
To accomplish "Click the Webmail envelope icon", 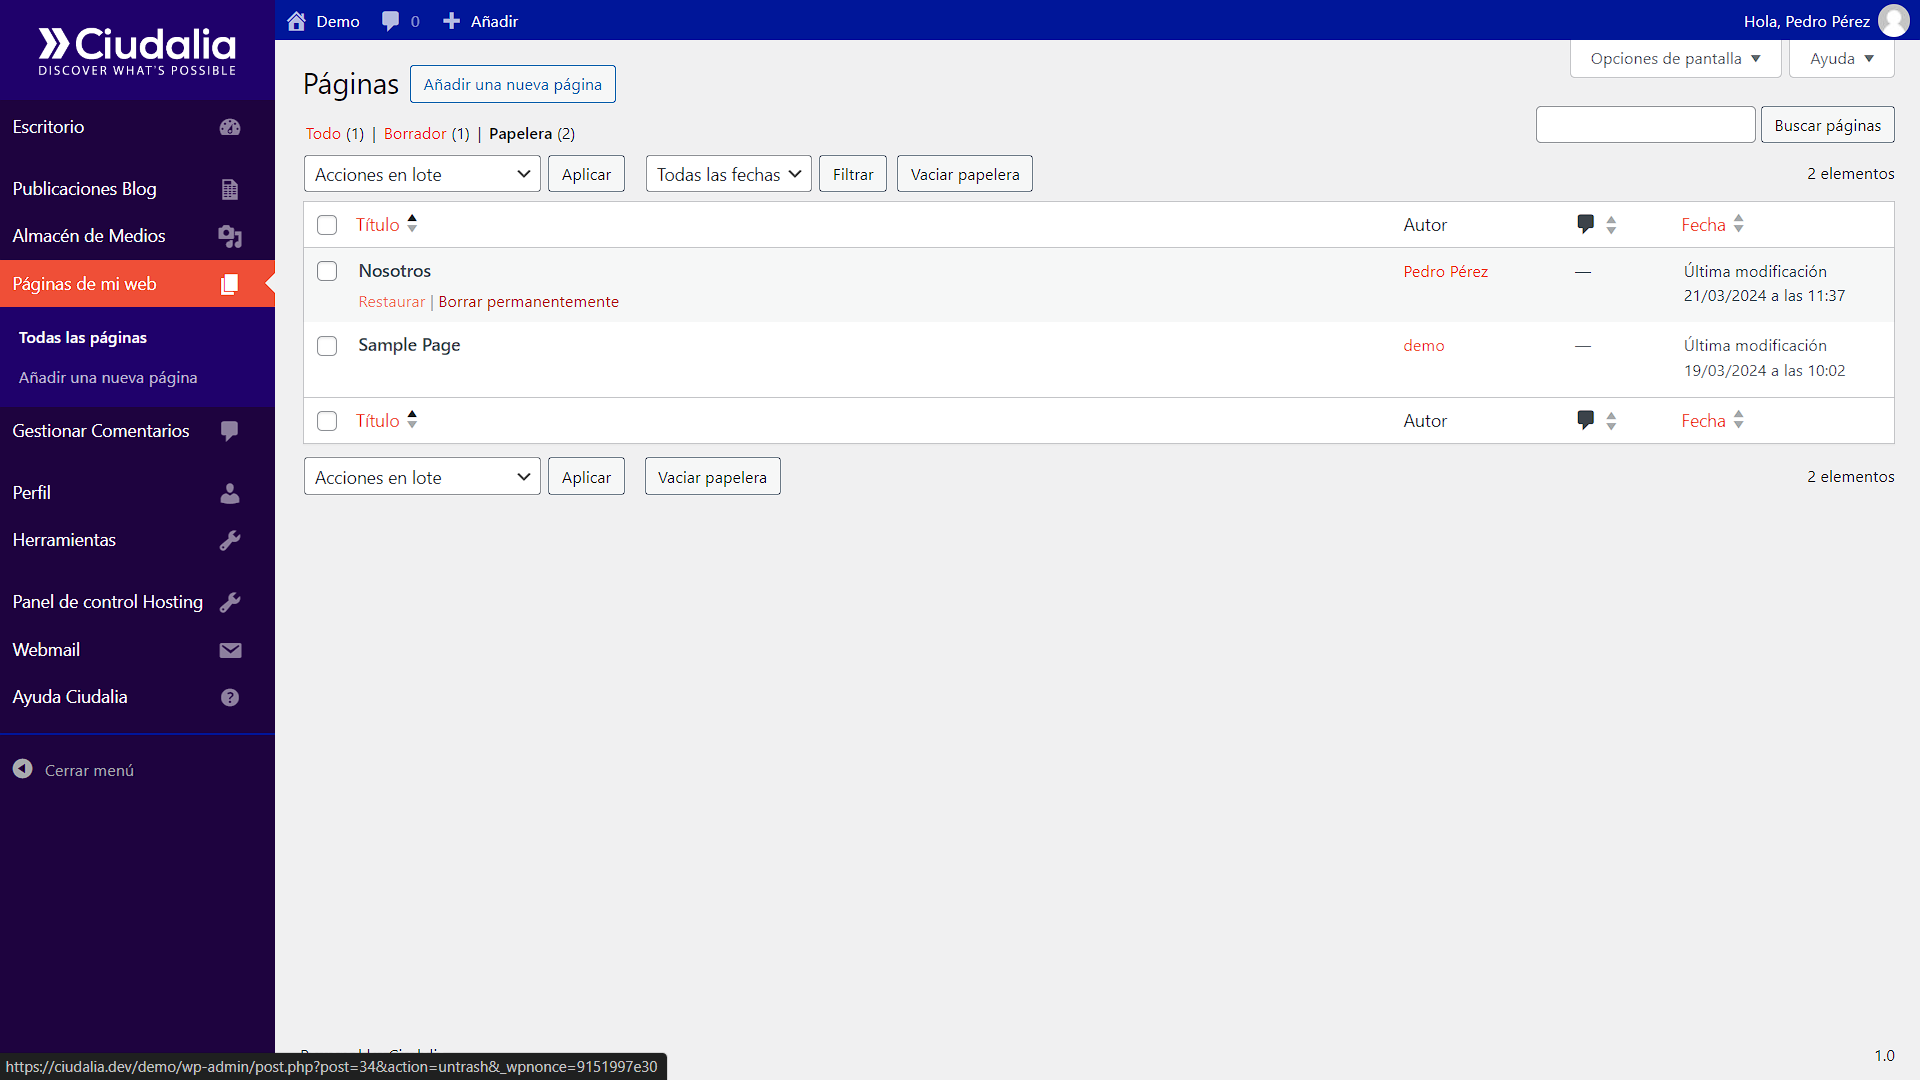I will (x=230, y=650).
